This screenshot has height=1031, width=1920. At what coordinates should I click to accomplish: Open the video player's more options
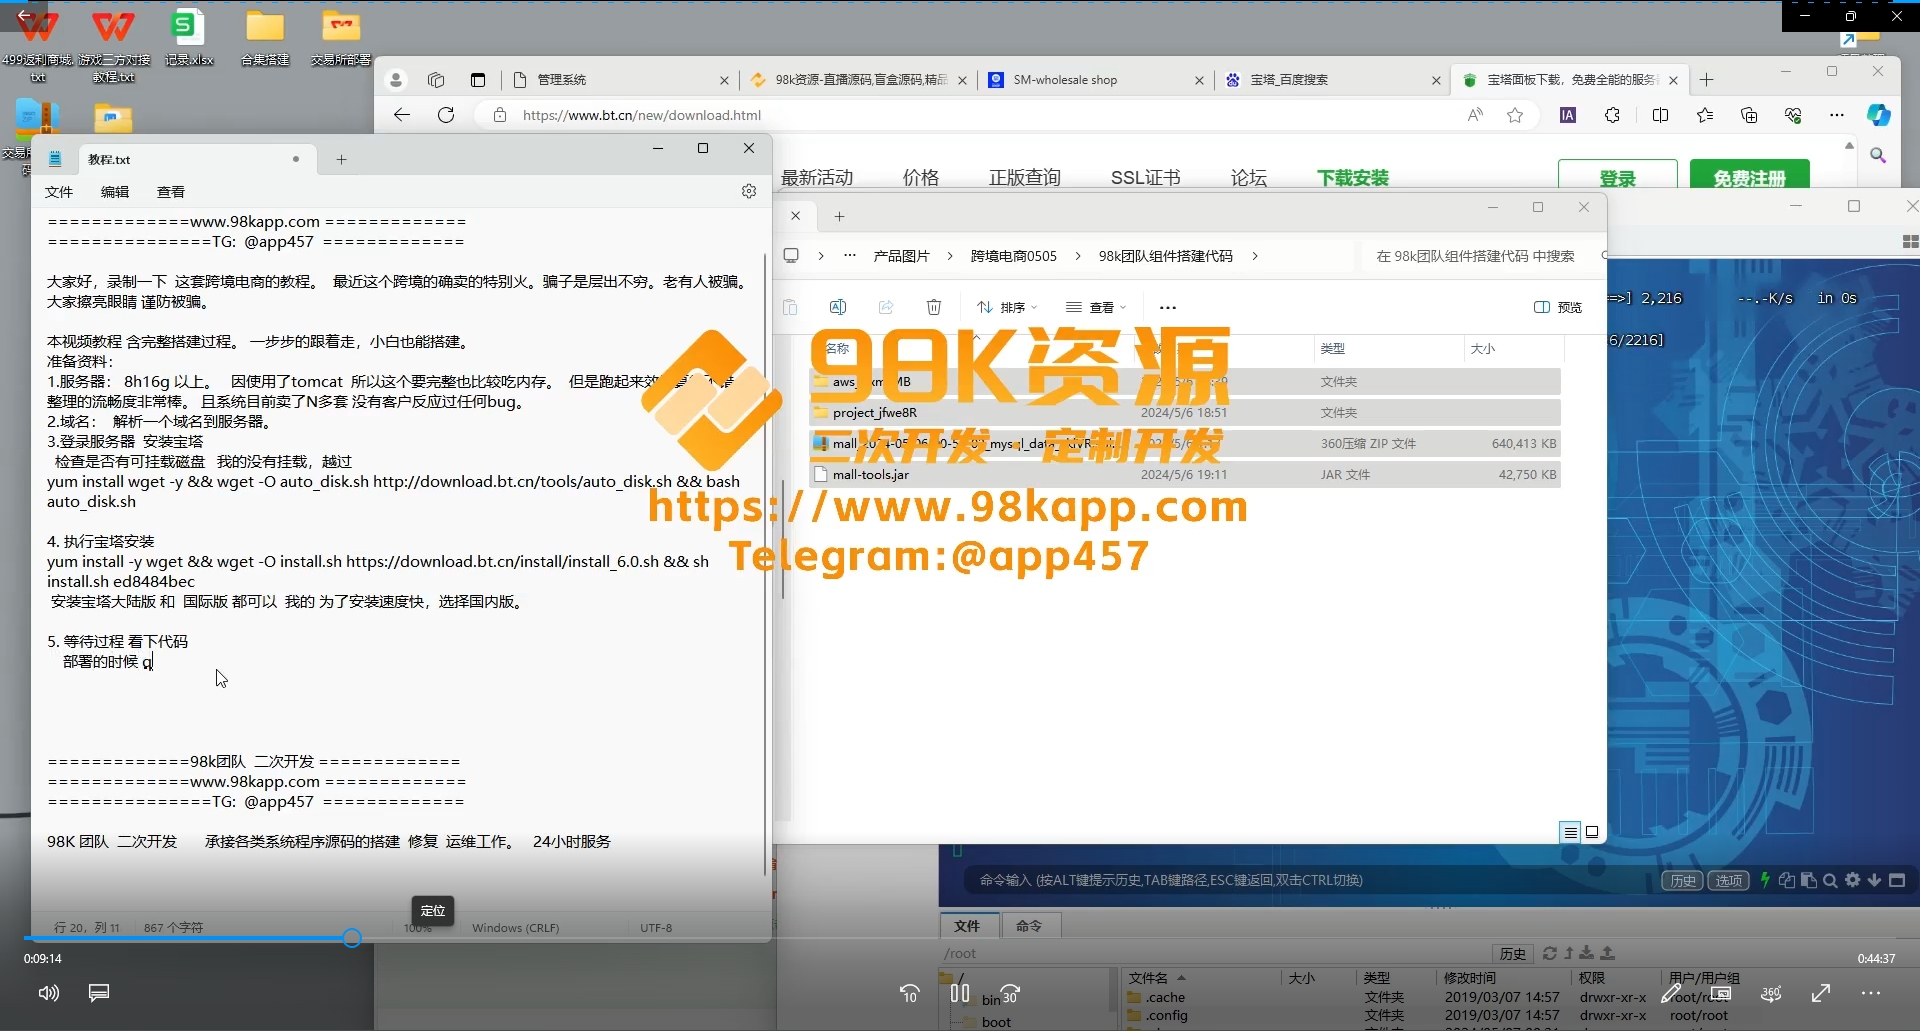click(1871, 993)
